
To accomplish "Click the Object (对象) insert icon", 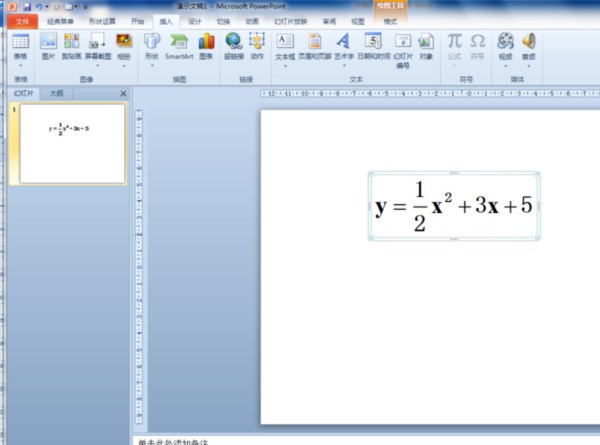I will [427, 42].
